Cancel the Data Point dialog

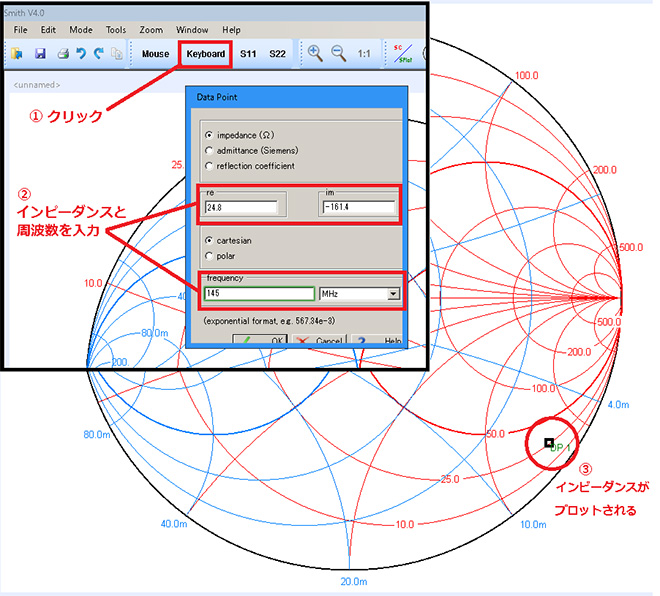[x=320, y=340]
